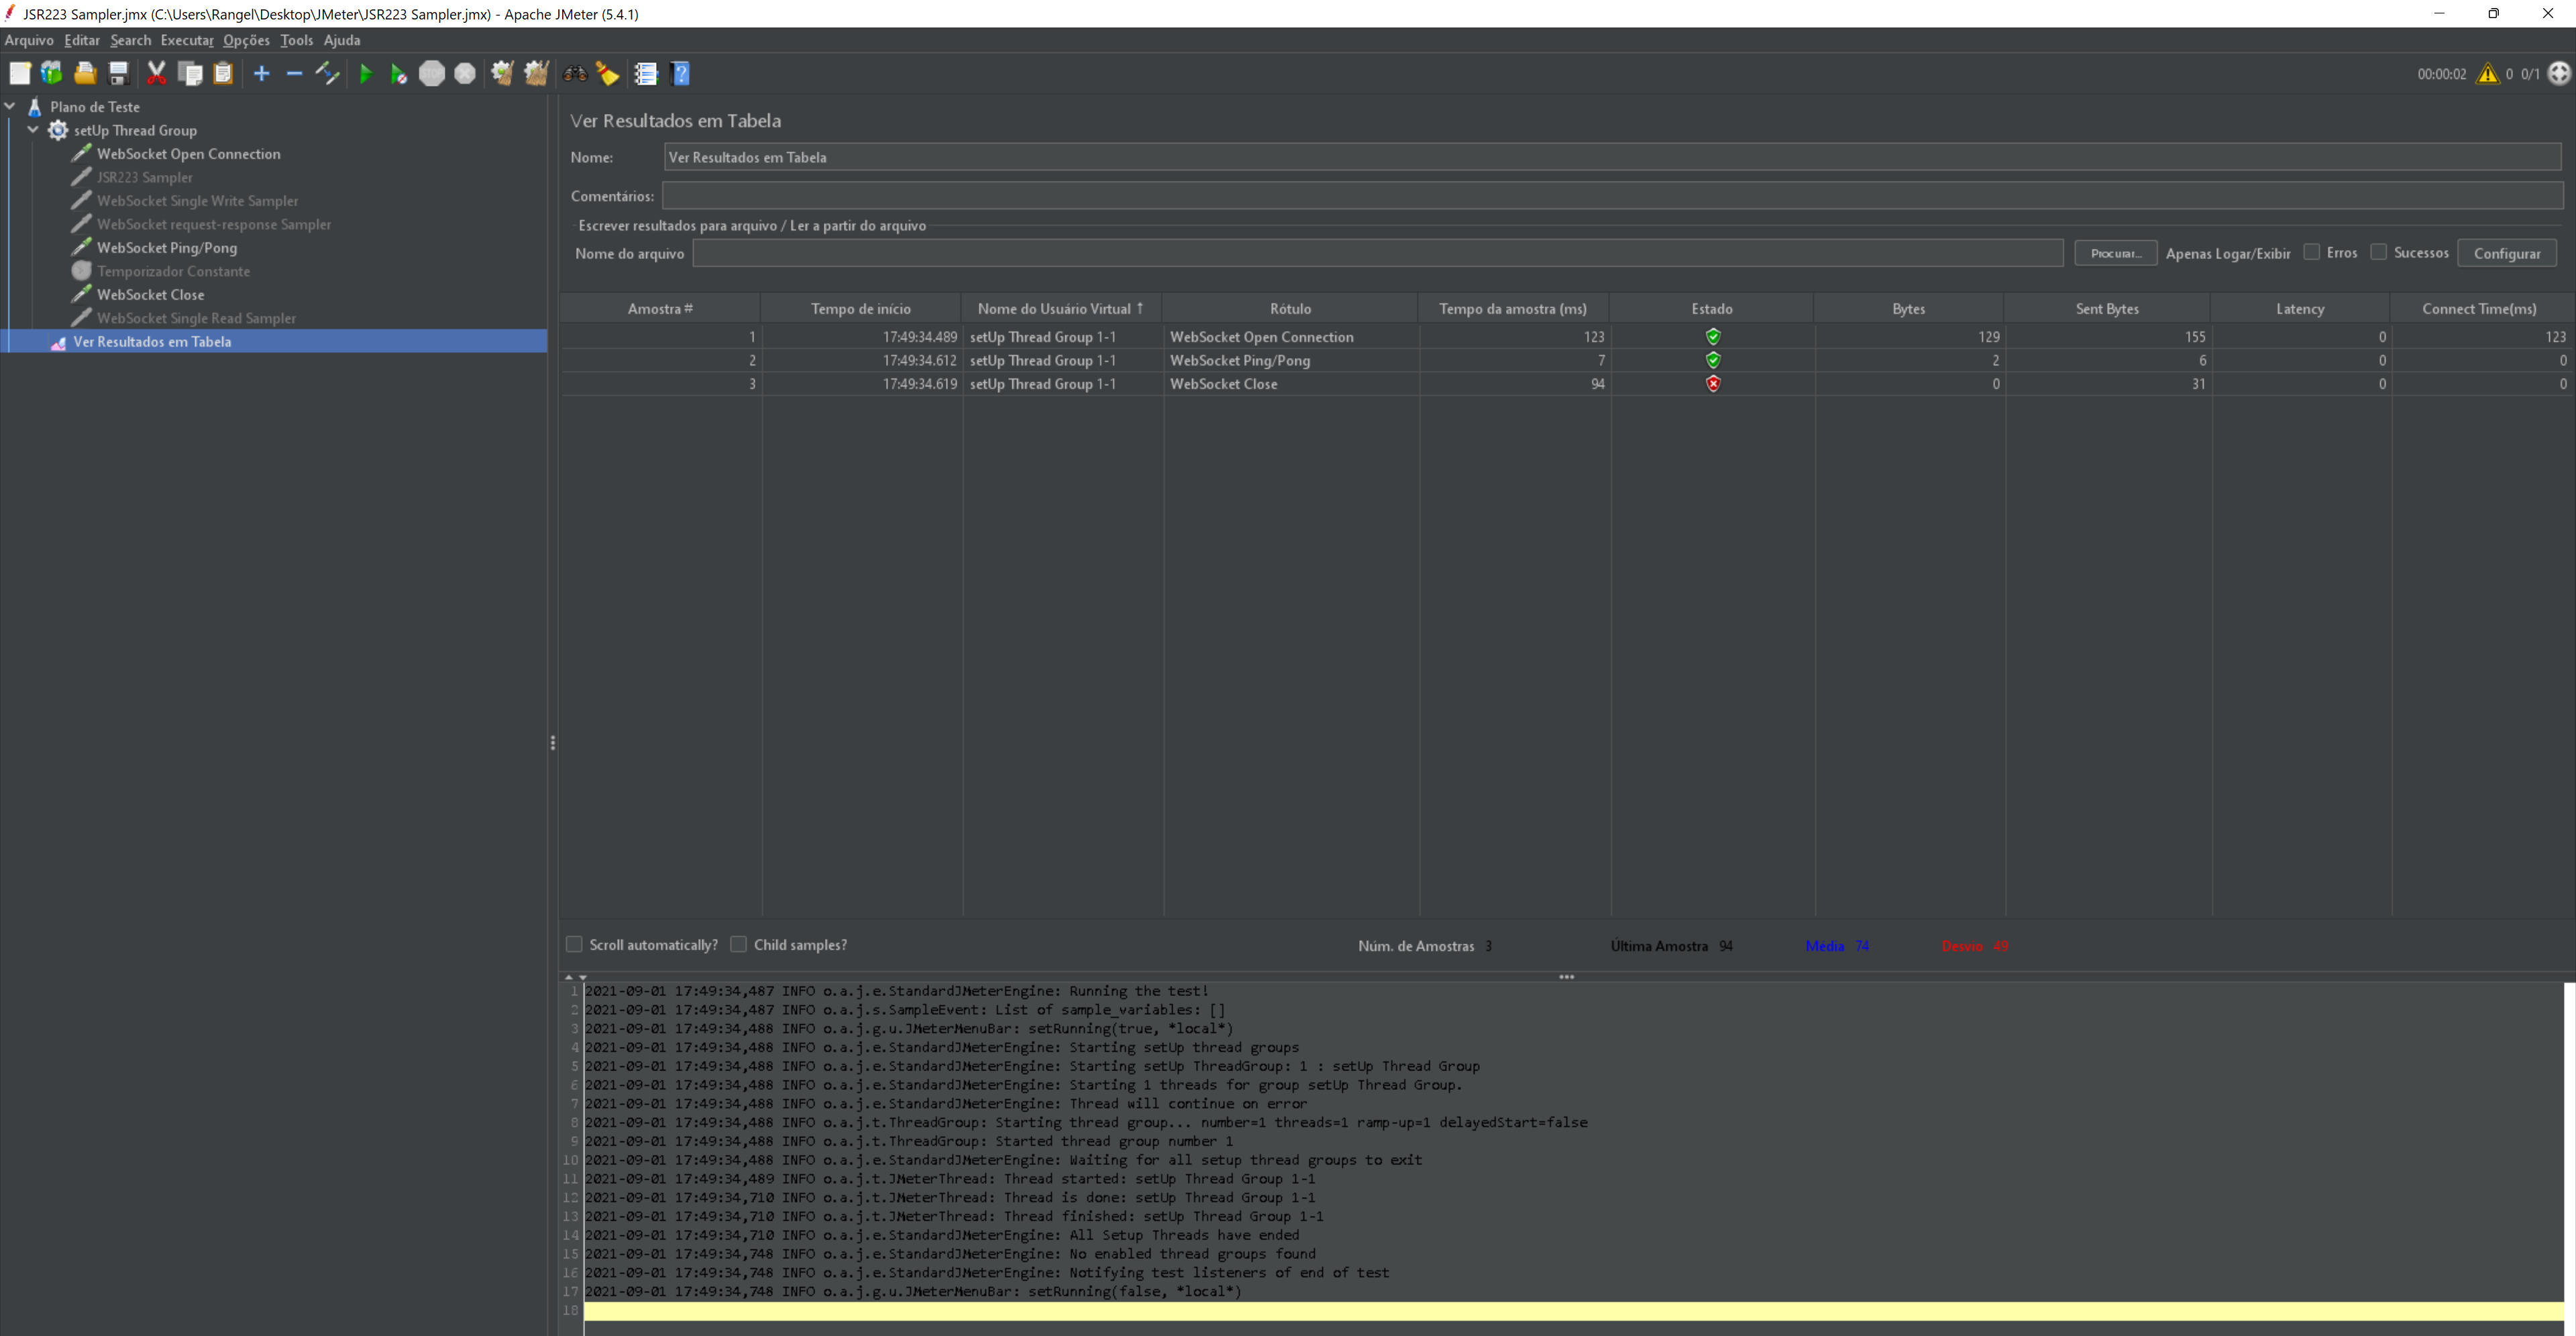Click the Search (binoculars) toolbar icon

(x=575, y=73)
